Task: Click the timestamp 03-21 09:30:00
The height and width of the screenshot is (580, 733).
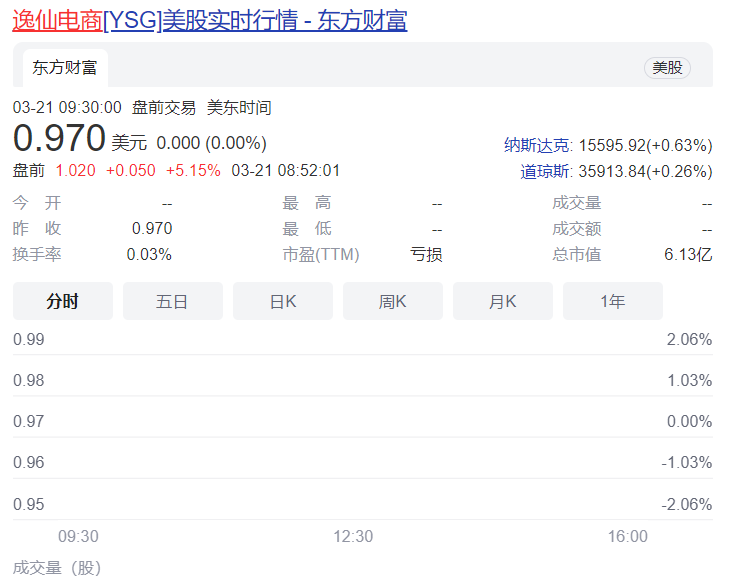Action: click(67, 107)
